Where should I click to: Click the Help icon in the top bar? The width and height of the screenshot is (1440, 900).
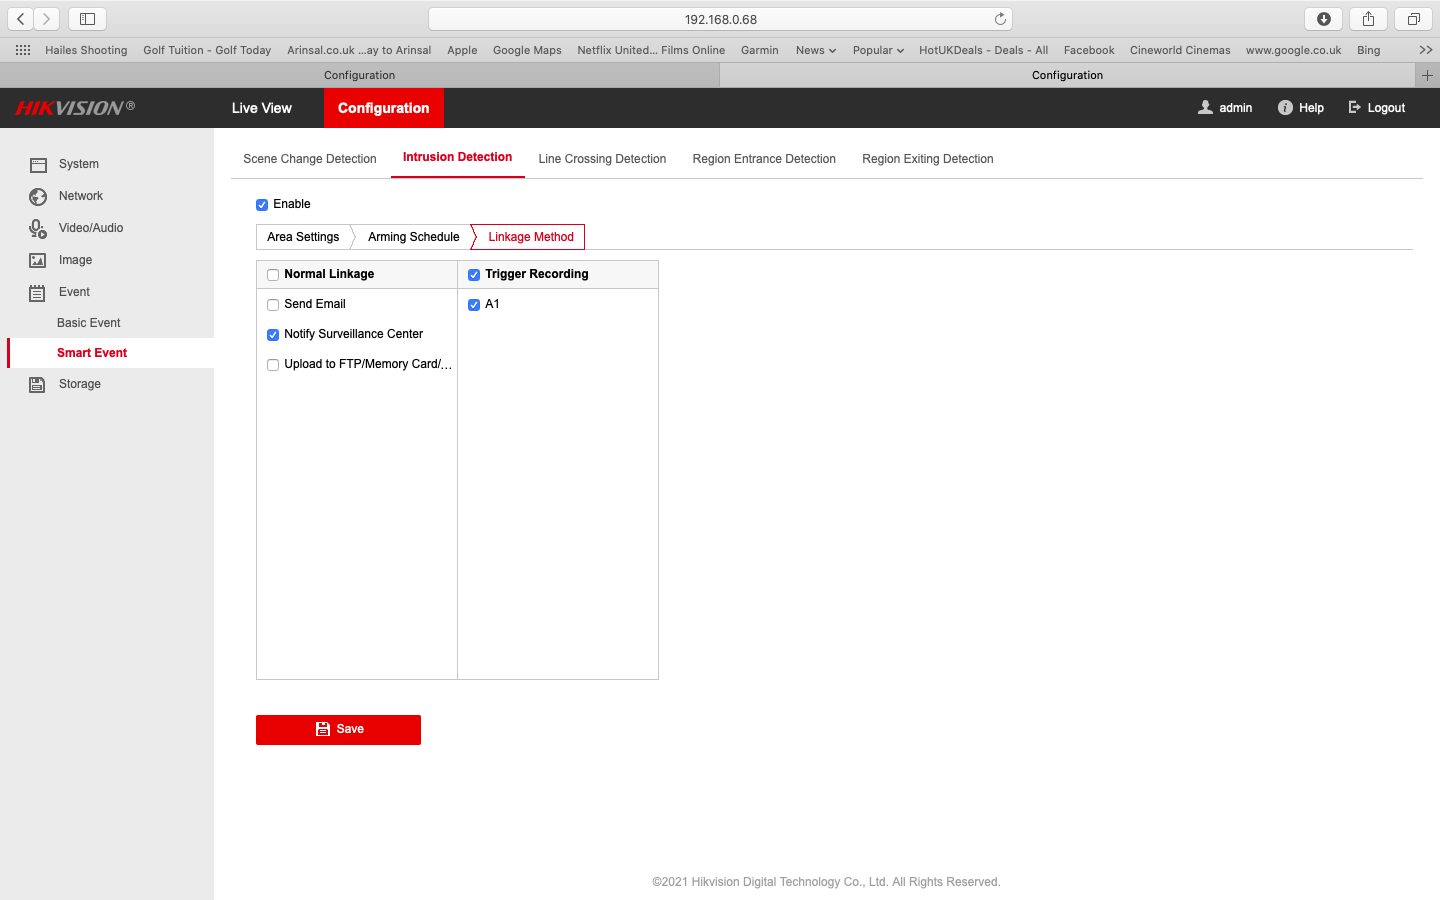[1283, 107]
